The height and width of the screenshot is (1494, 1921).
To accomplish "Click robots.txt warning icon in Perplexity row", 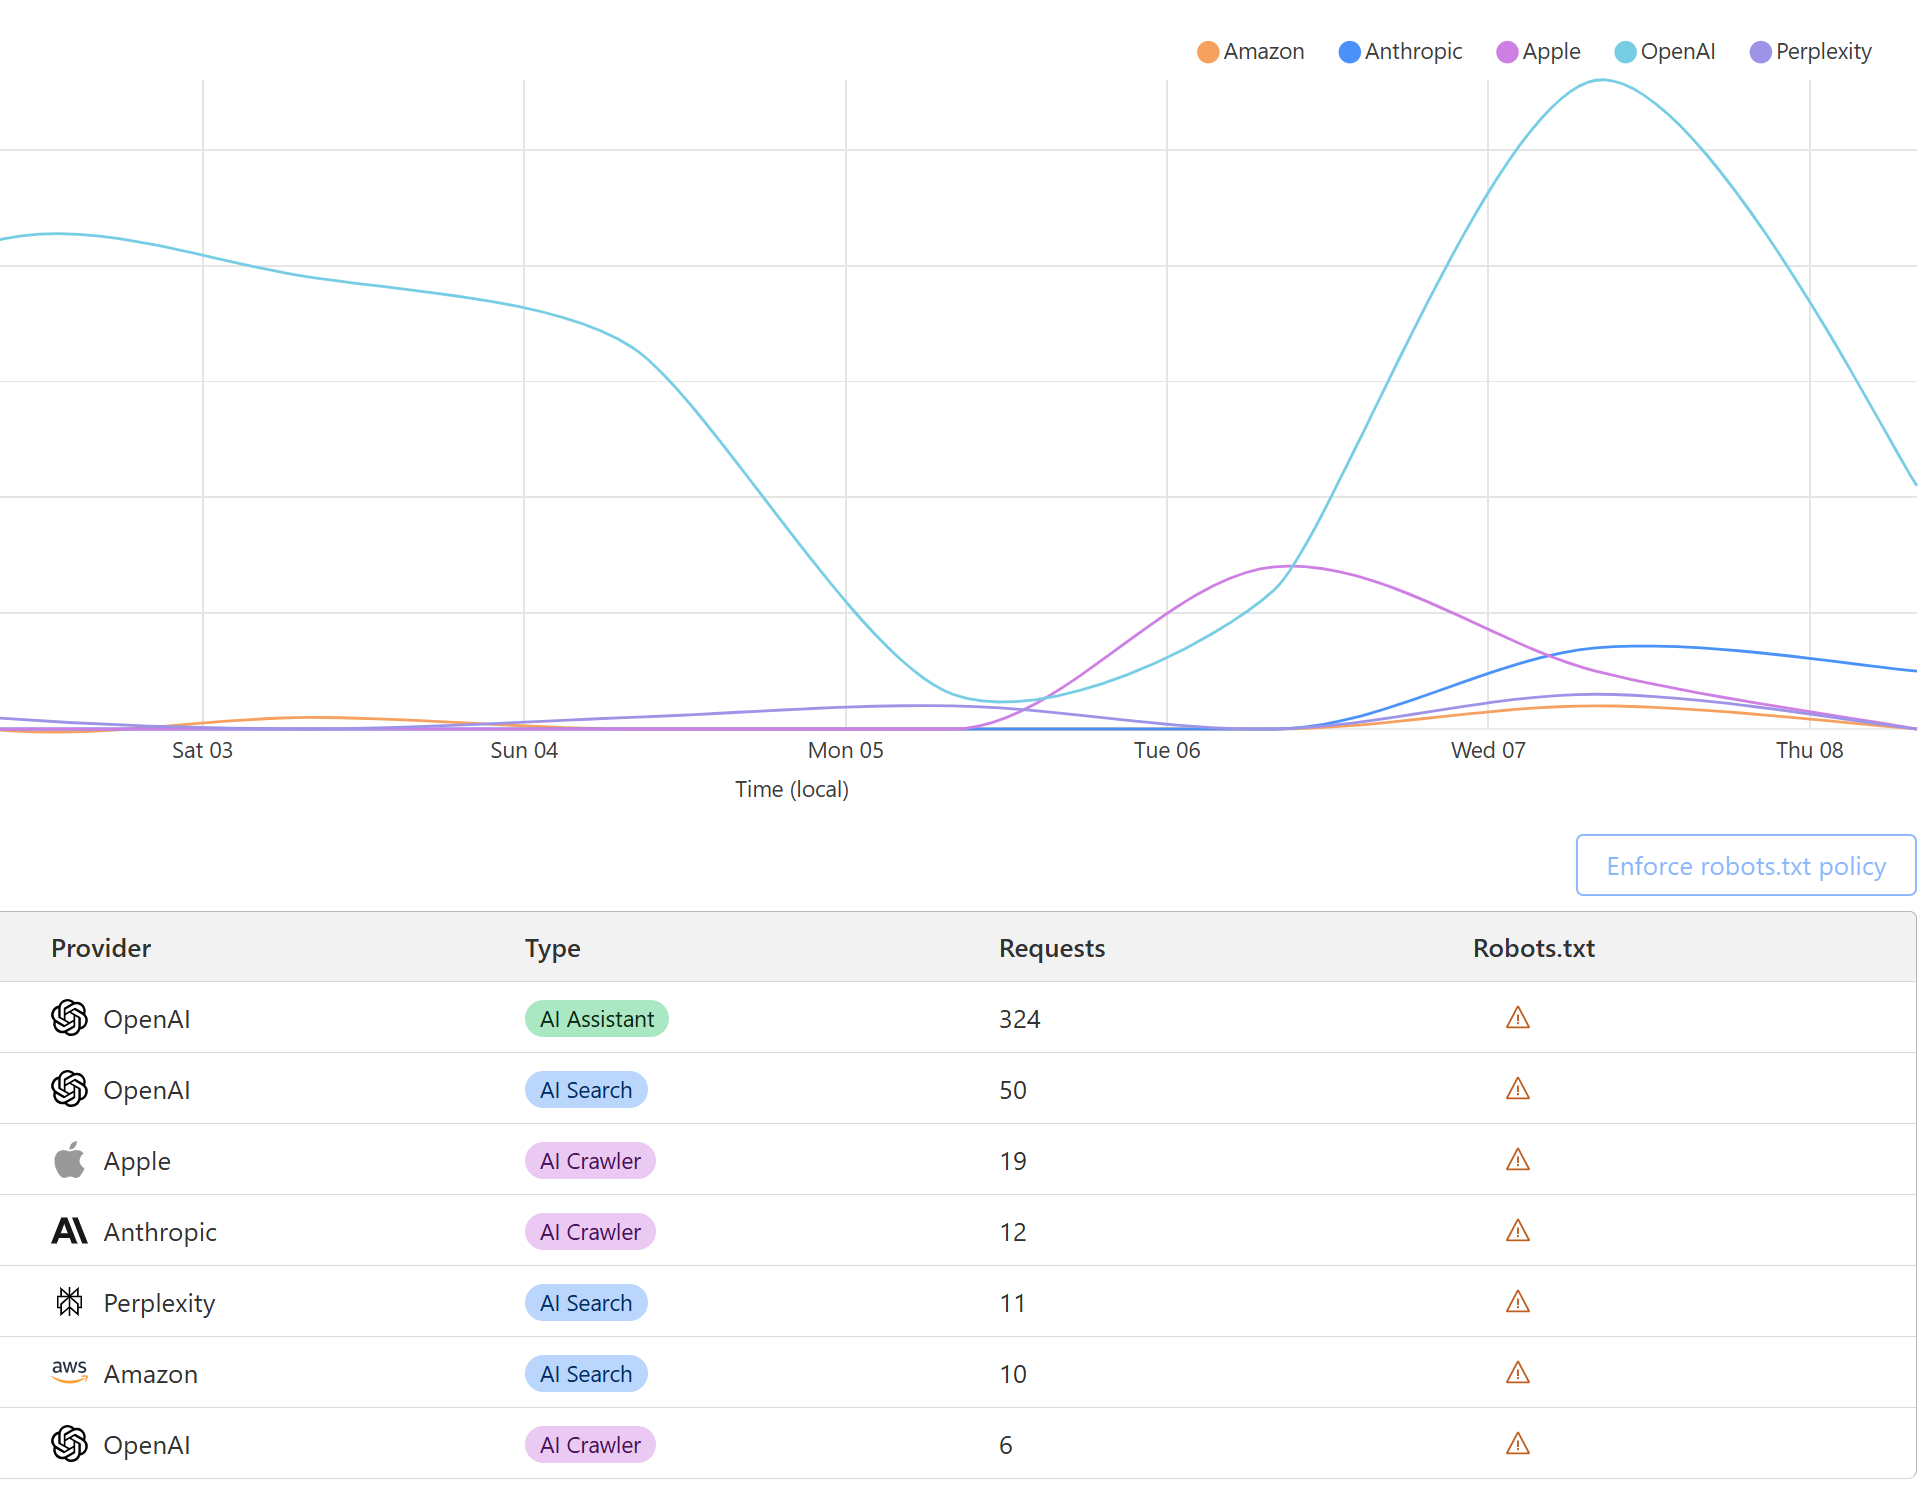I will (x=1518, y=1302).
